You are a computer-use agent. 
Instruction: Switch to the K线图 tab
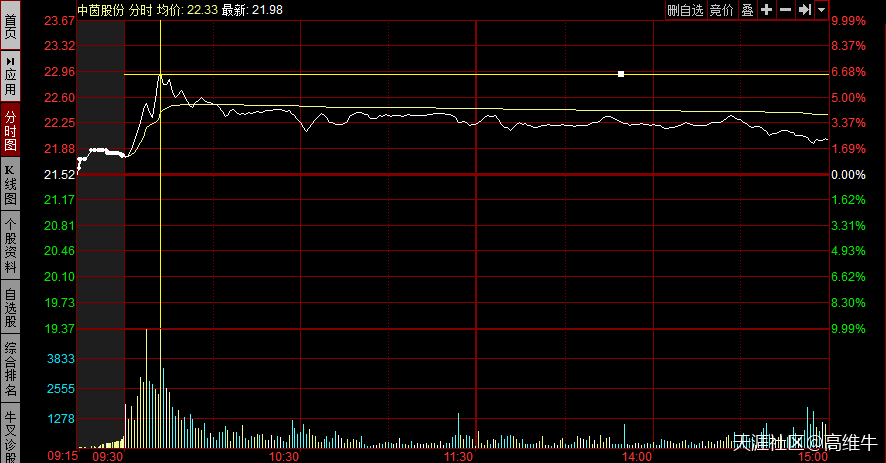[10, 186]
